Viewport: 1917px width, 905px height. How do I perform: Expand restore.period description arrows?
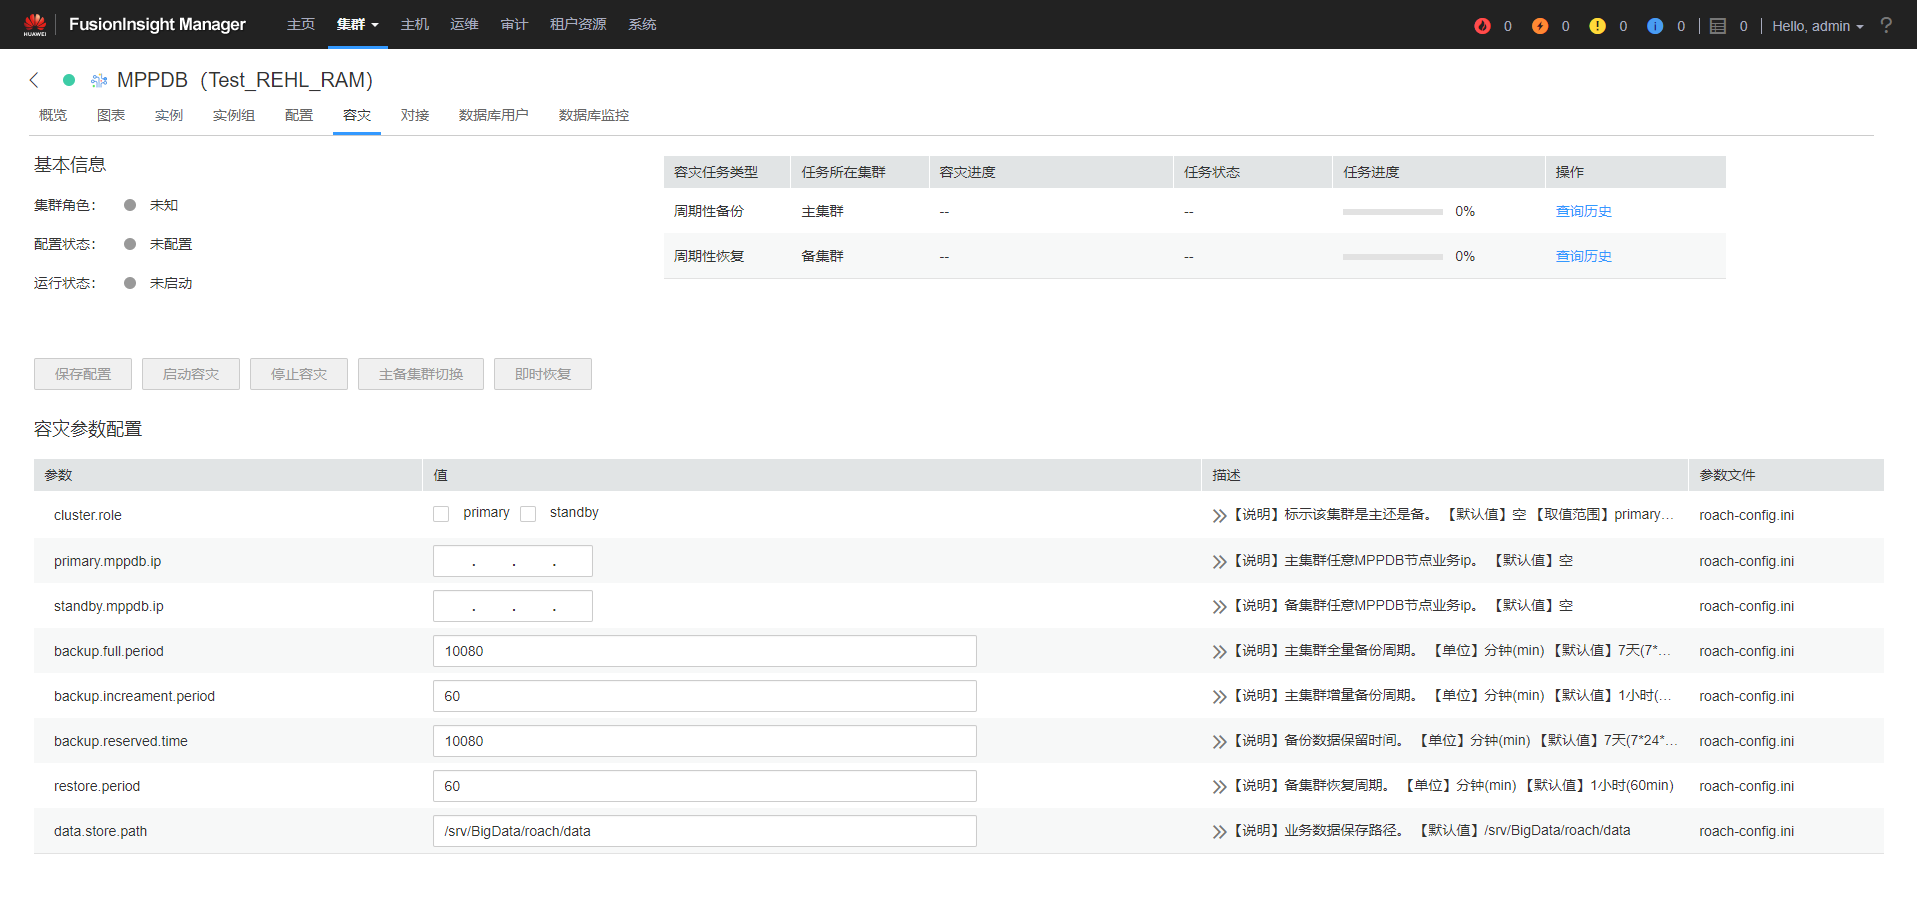[x=1220, y=787]
